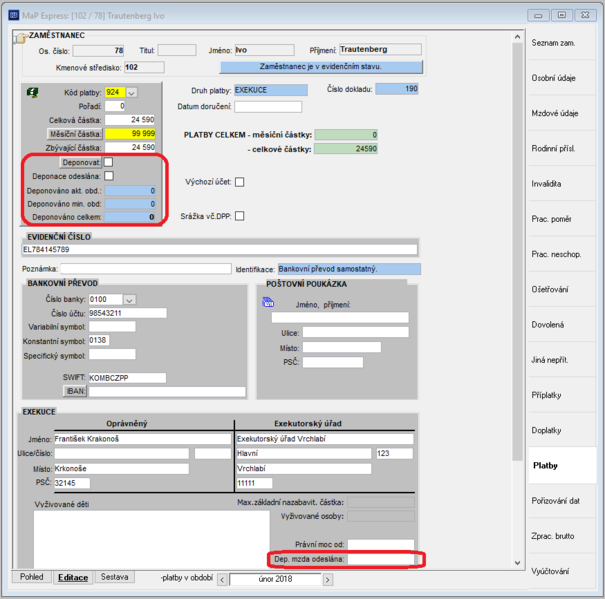Open Prac. neschop. section
This screenshot has height=599, width=605.
coord(562,254)
